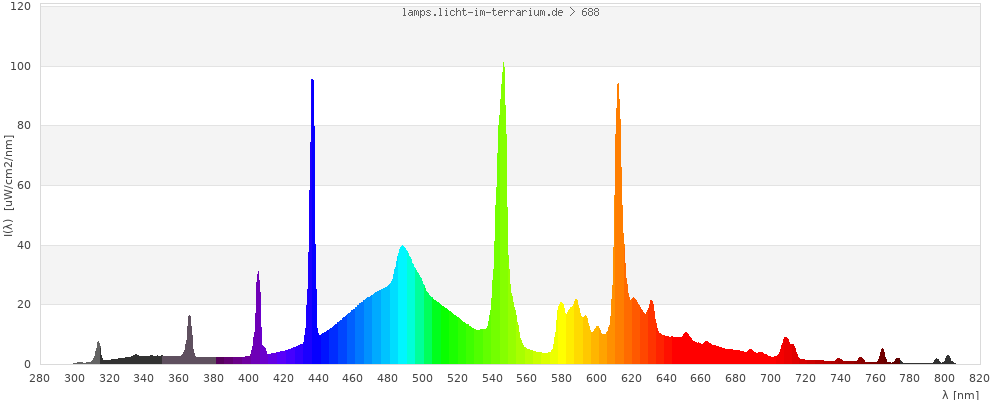Click the 120 tick at the y-axis top

(x=21, y=7)
